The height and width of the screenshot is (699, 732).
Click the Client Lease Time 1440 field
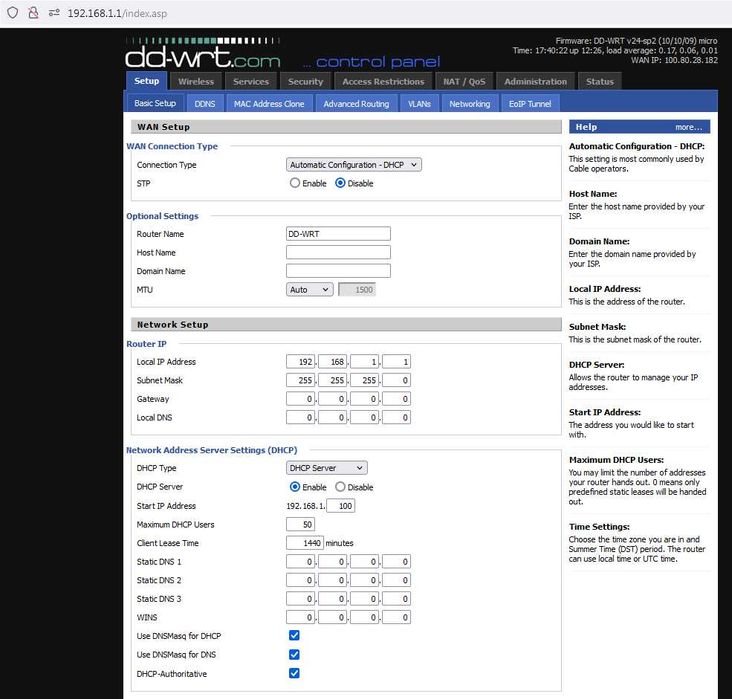pyautogui.click(x=304, y=543)
